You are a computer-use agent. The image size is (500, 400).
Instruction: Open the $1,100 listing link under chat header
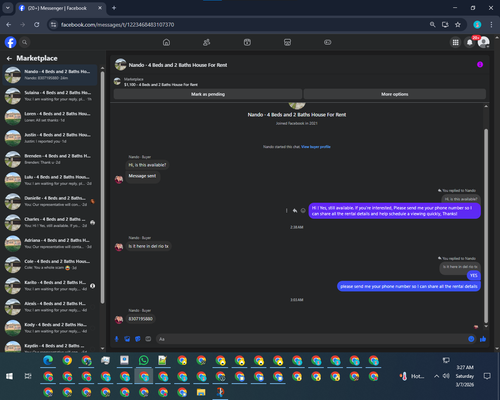[161, 85]
